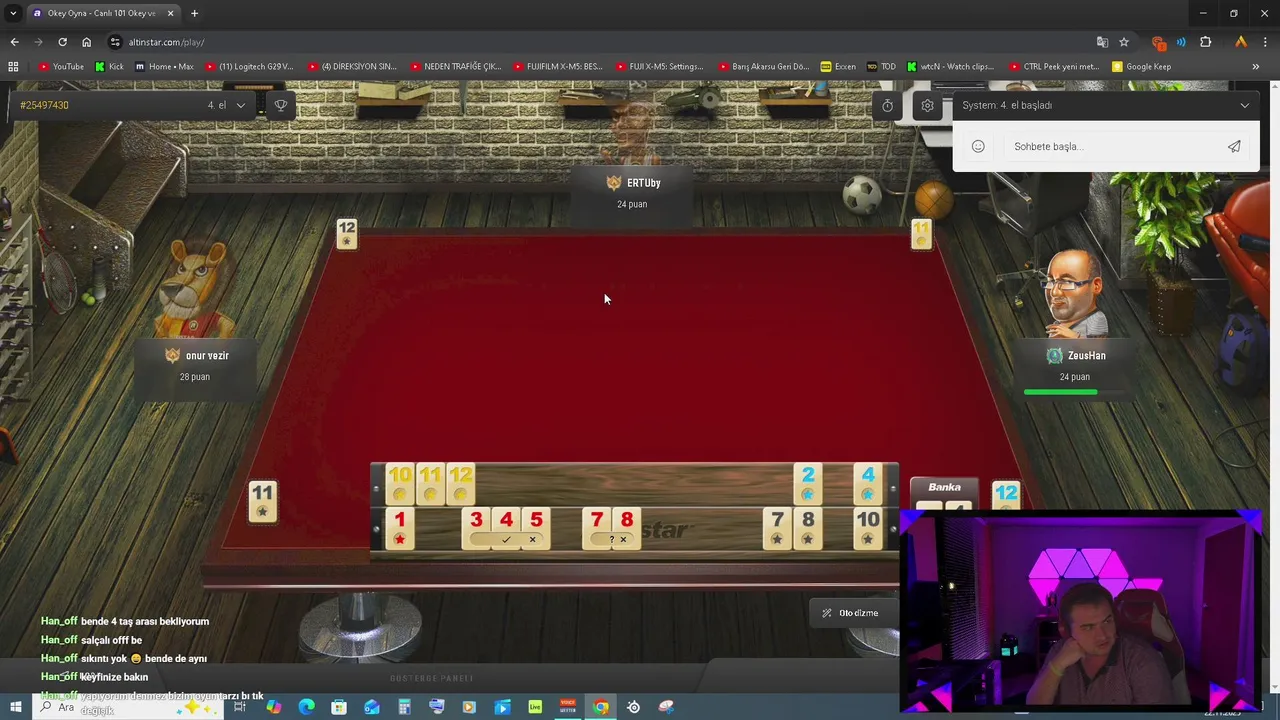Click the blue 12 tile beside Banka

coord(1006,494)
